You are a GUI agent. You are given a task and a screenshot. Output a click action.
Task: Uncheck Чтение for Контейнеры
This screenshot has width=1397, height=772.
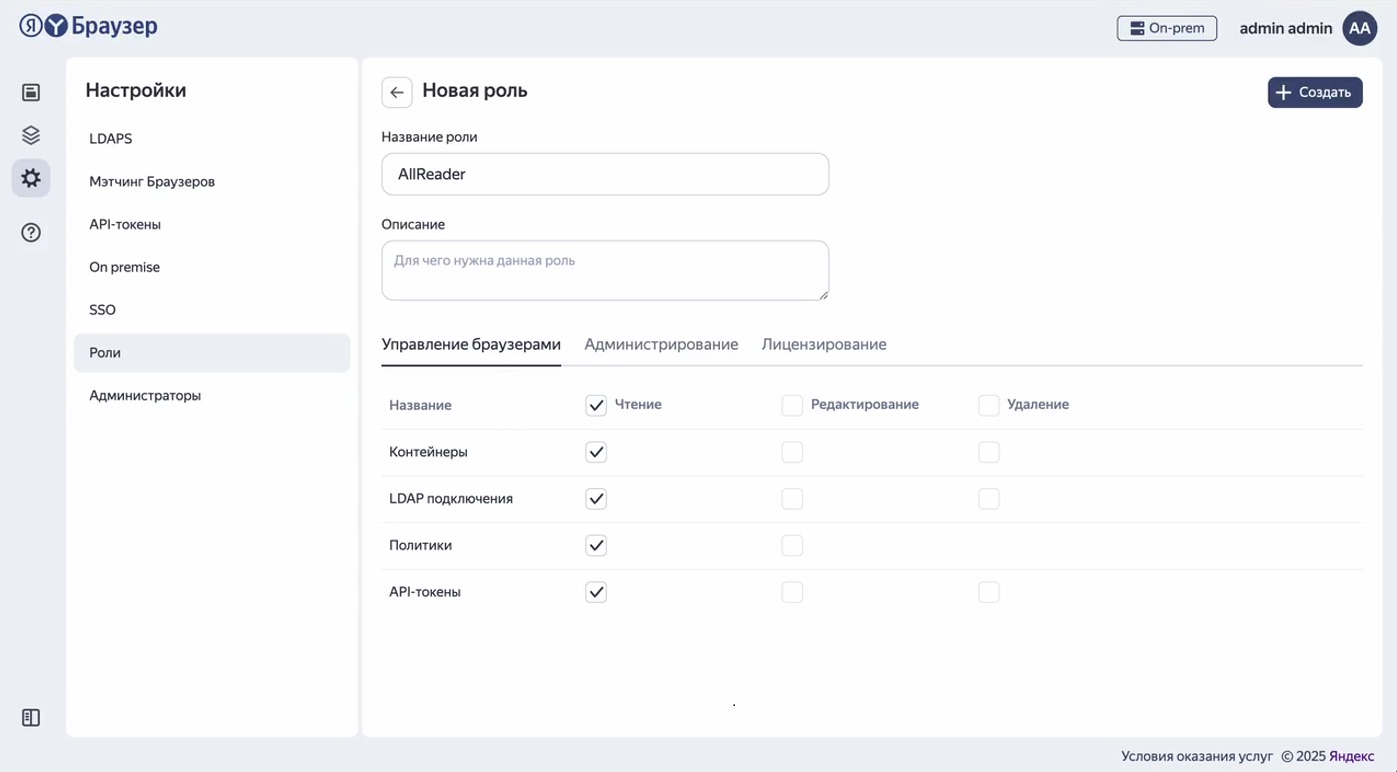(596, 452)
